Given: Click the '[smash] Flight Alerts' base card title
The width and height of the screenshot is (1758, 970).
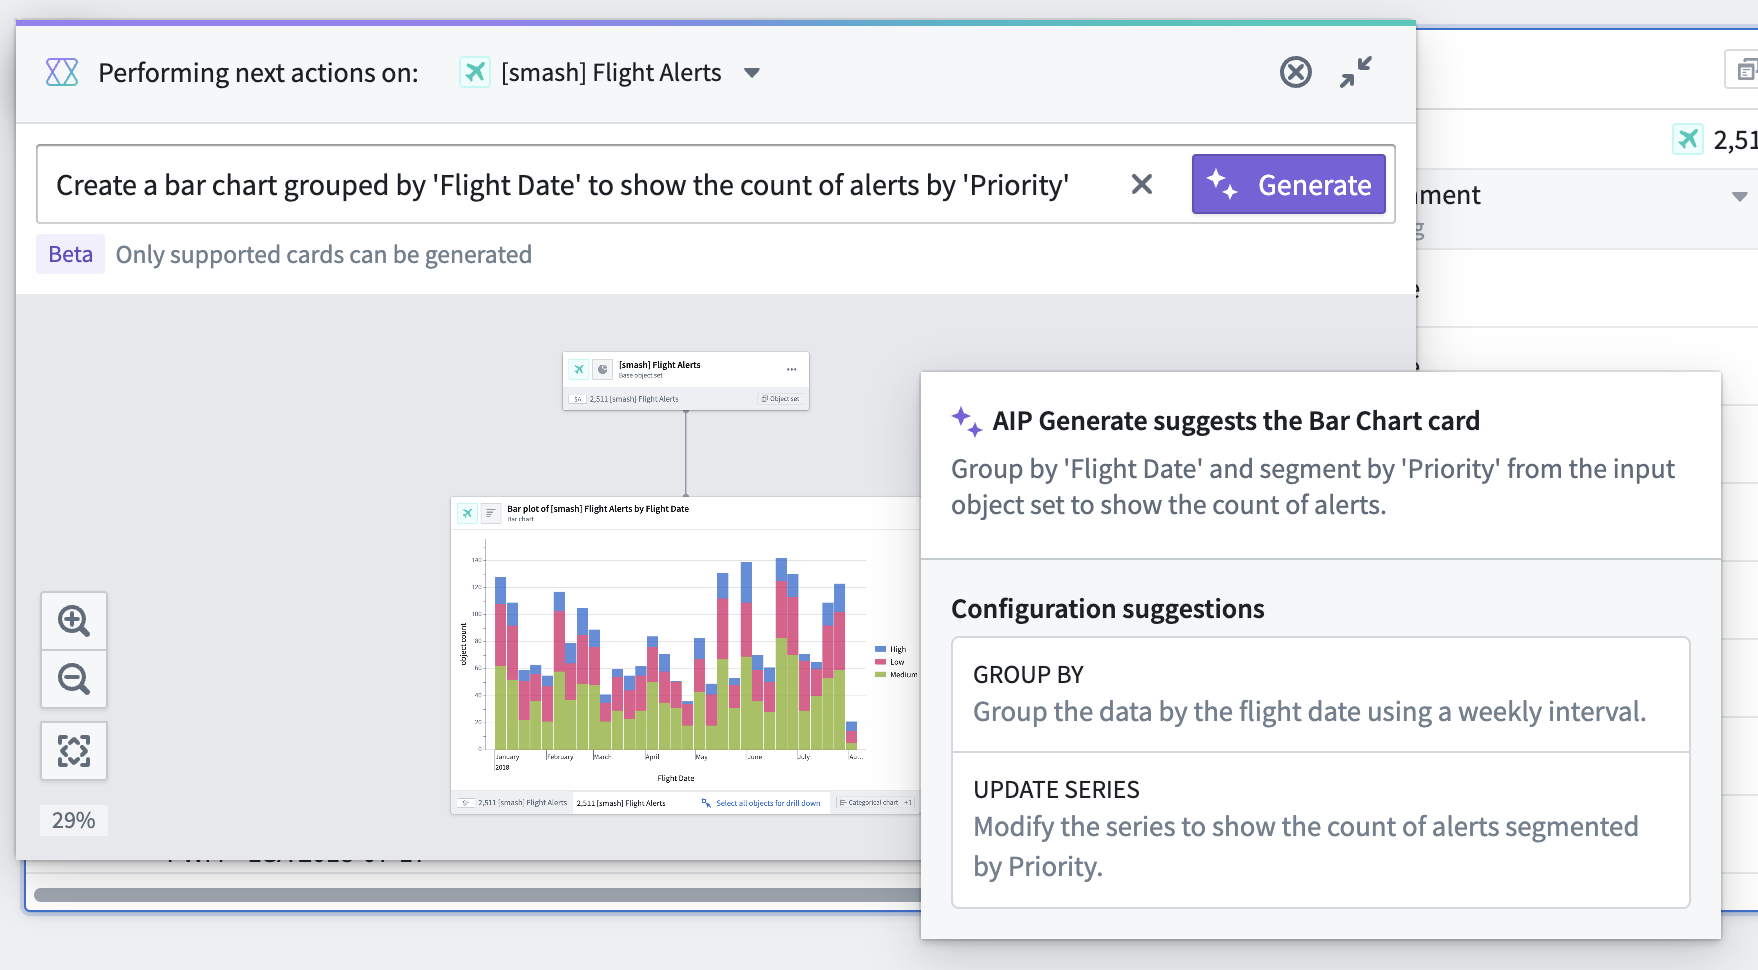Looking at the screenshot, I should coord(660,365).
